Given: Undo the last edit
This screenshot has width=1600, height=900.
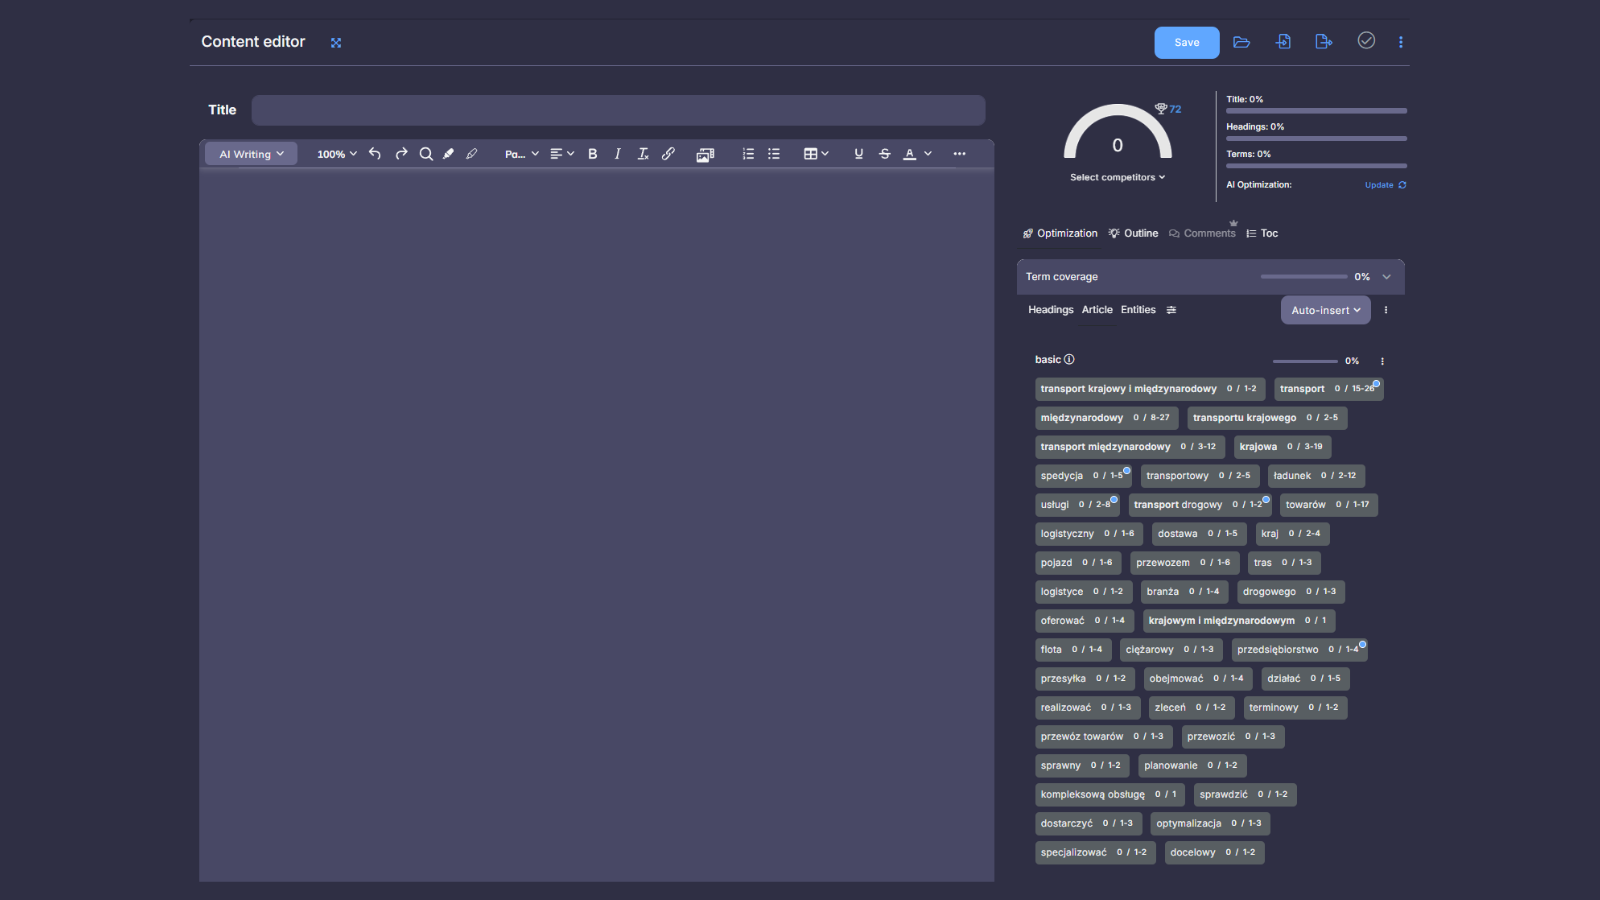Looking at the screenshot, I should 375,154.
